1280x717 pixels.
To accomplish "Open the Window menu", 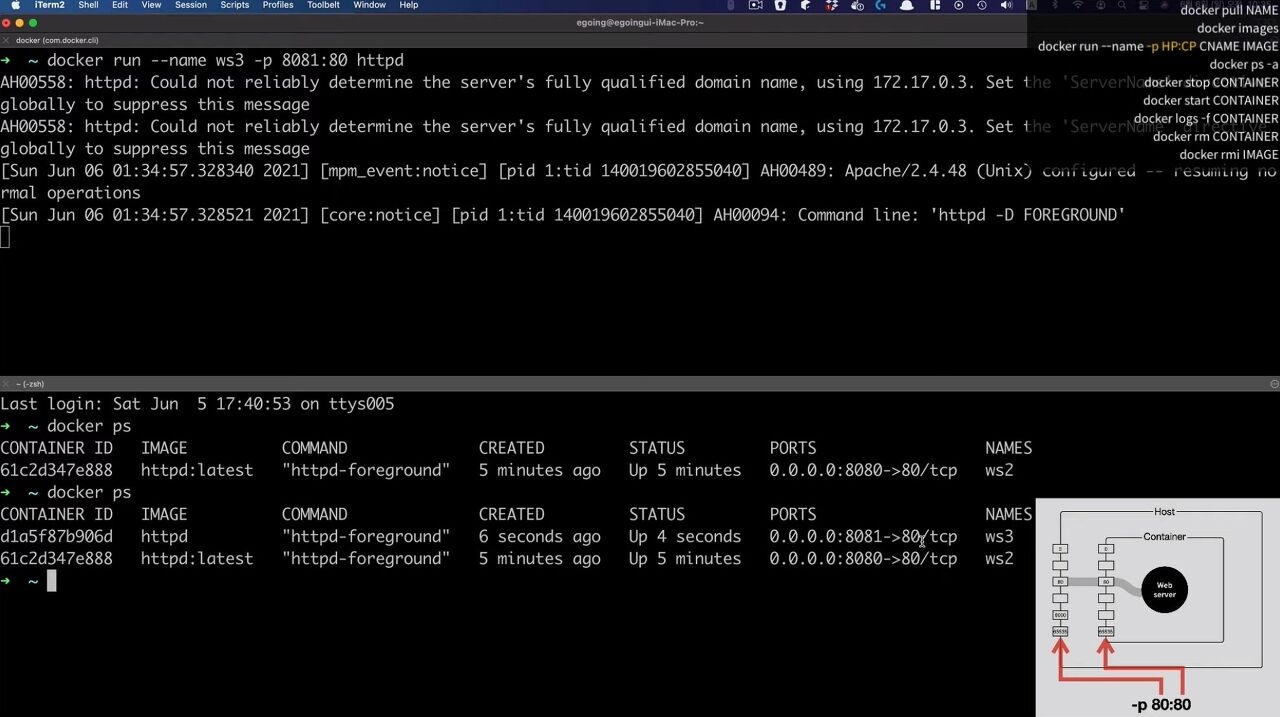I will click(369, 5).
